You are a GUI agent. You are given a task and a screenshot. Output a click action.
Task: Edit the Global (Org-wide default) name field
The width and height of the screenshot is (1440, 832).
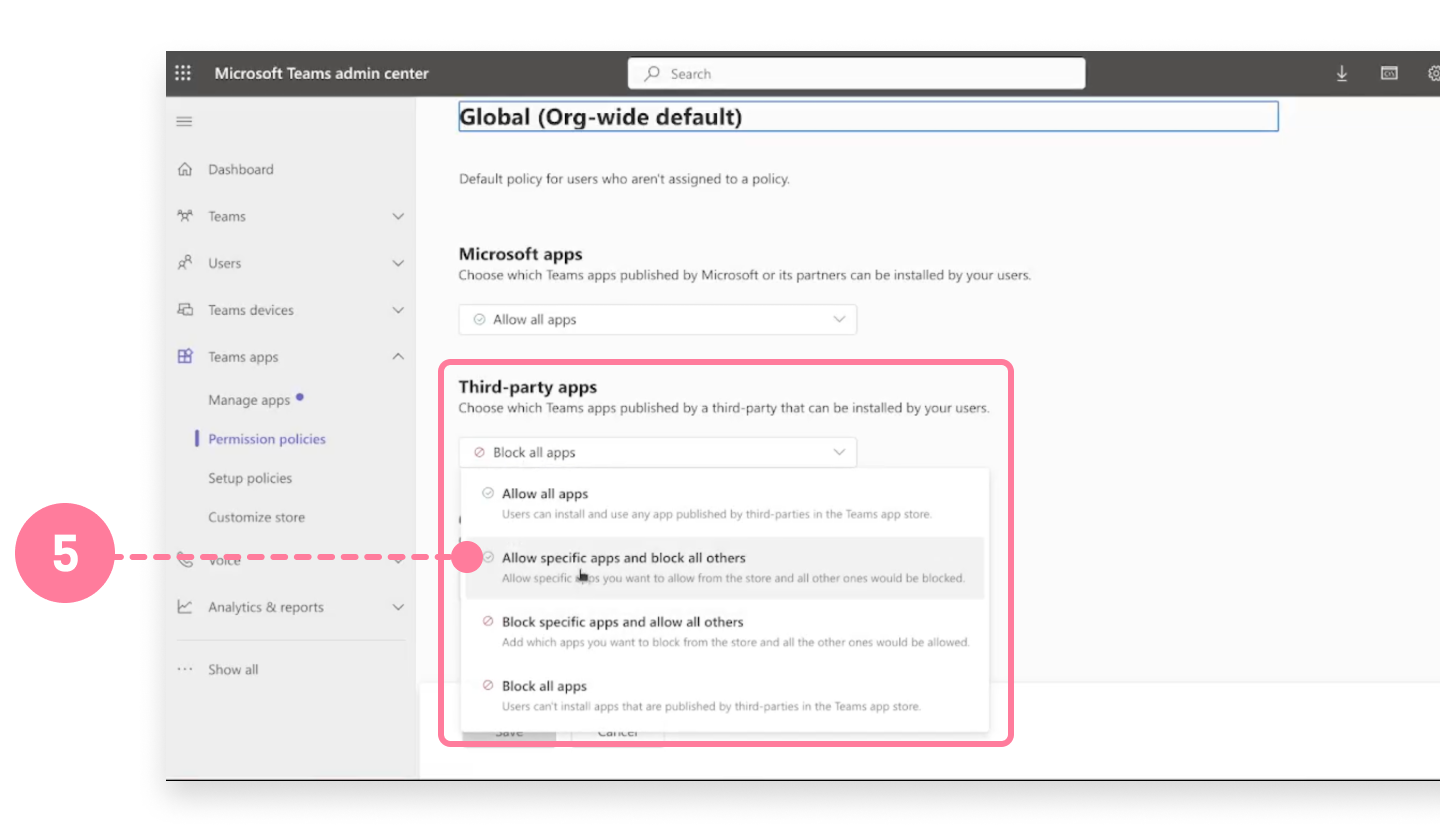(x=868, y=117)
